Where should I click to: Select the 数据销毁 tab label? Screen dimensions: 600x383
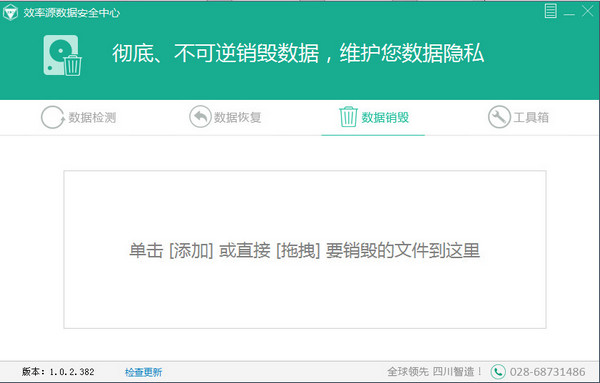click(x=385, y=117)
